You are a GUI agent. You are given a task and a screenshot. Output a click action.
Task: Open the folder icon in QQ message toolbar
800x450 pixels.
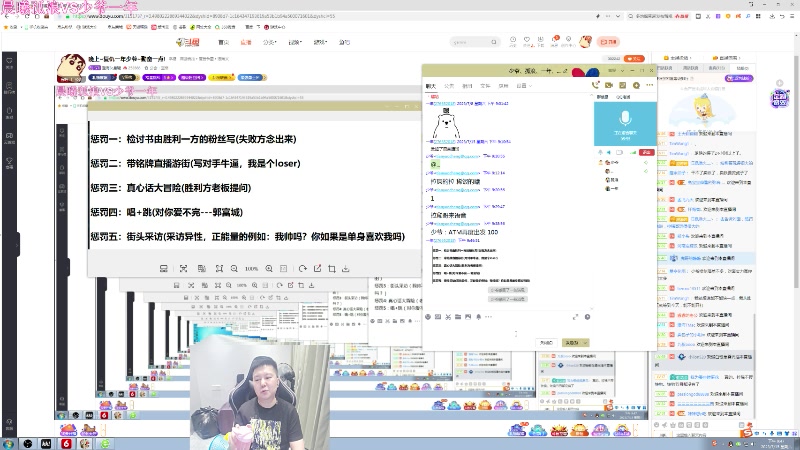[458, 317]
